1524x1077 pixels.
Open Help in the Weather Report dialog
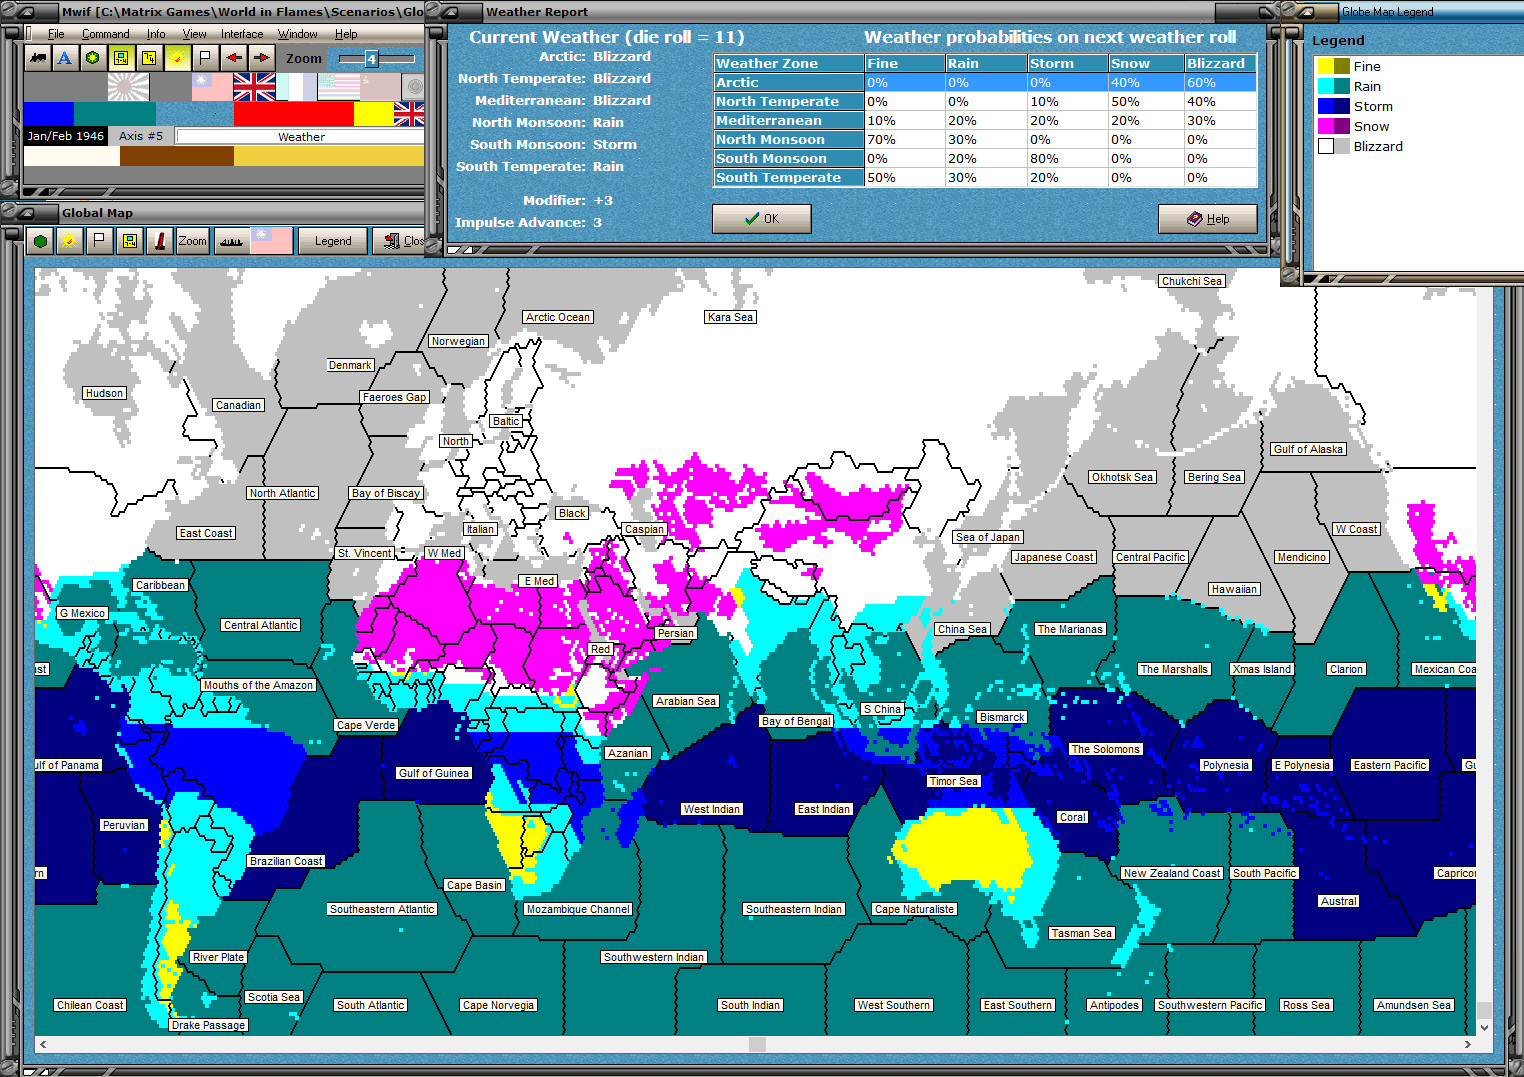(1208, 219)
